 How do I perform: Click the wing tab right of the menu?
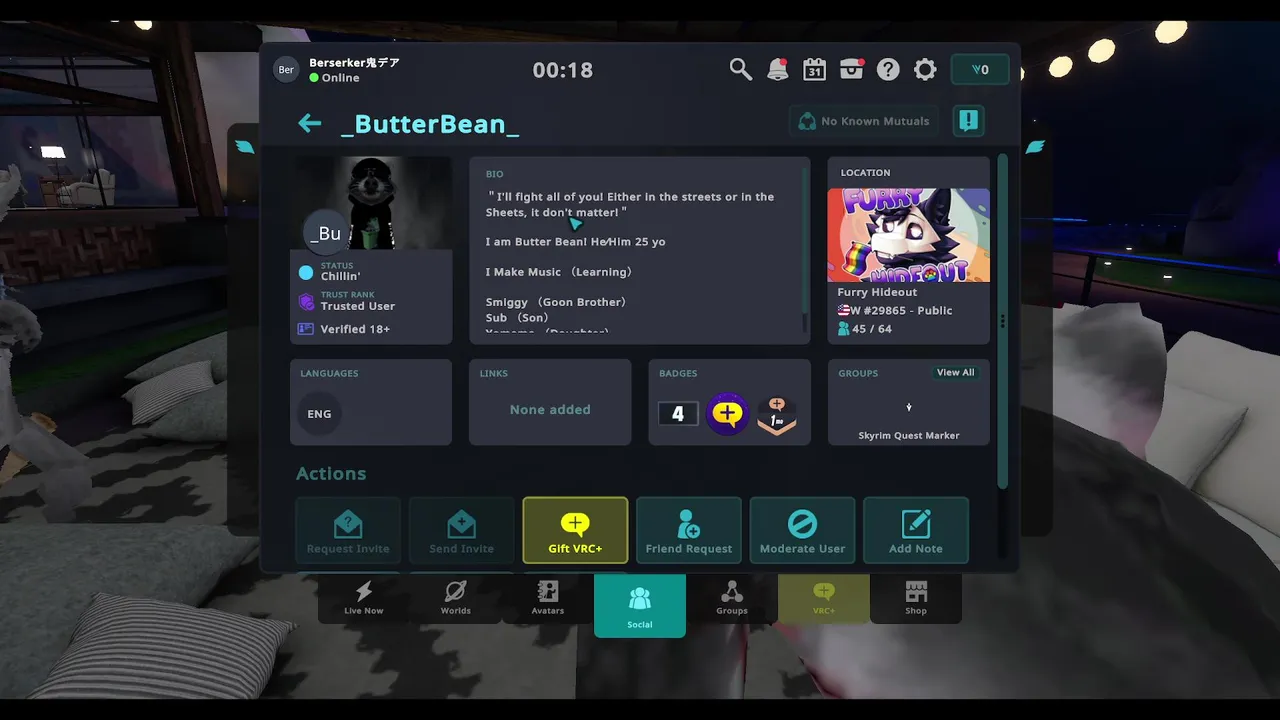click(1035, 147)
